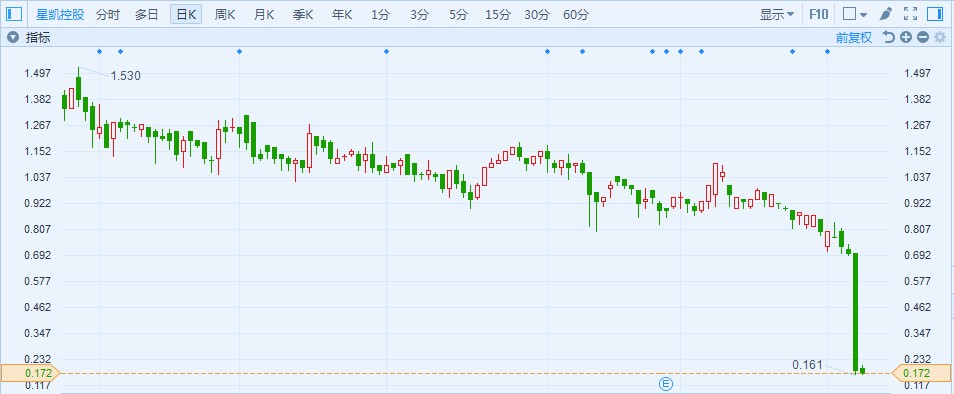Select the 日K daily candlestick tab

pos(186,15)
